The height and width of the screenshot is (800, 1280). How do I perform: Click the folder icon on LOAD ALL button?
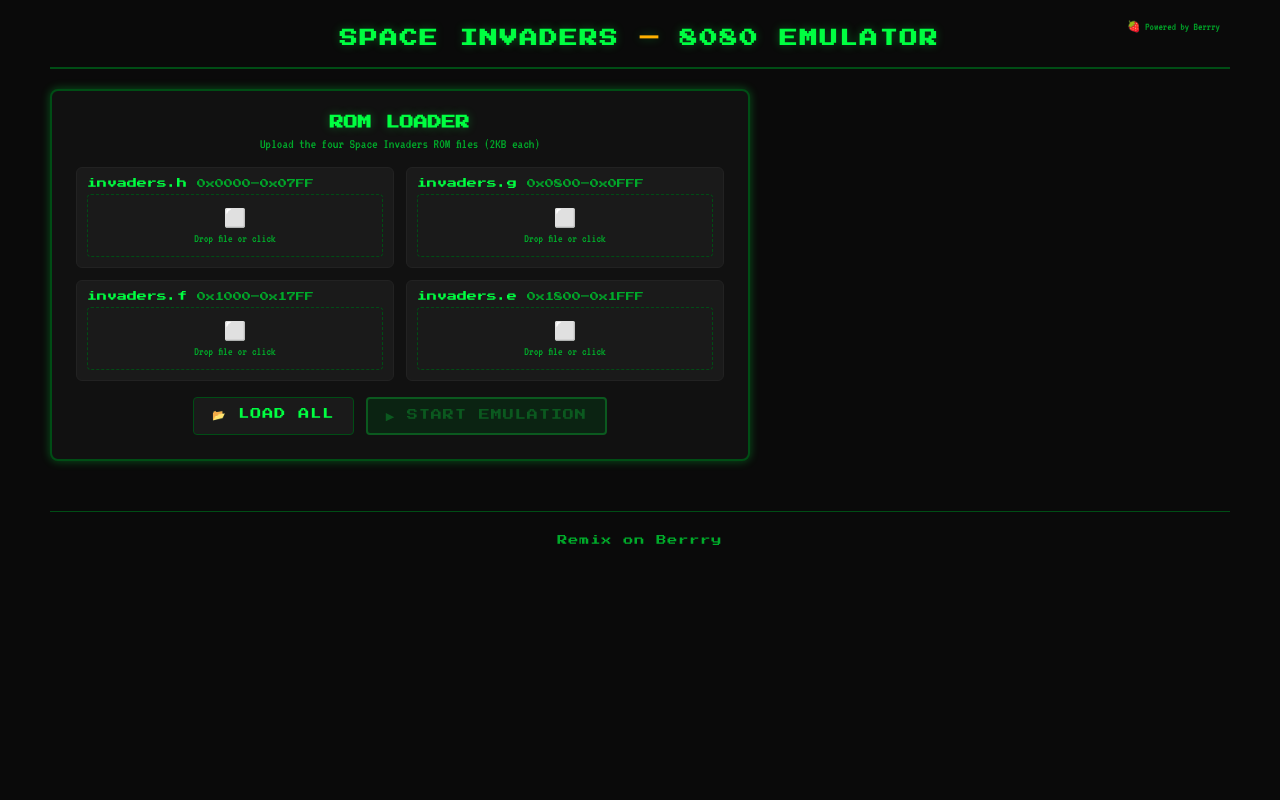point(219,413)
